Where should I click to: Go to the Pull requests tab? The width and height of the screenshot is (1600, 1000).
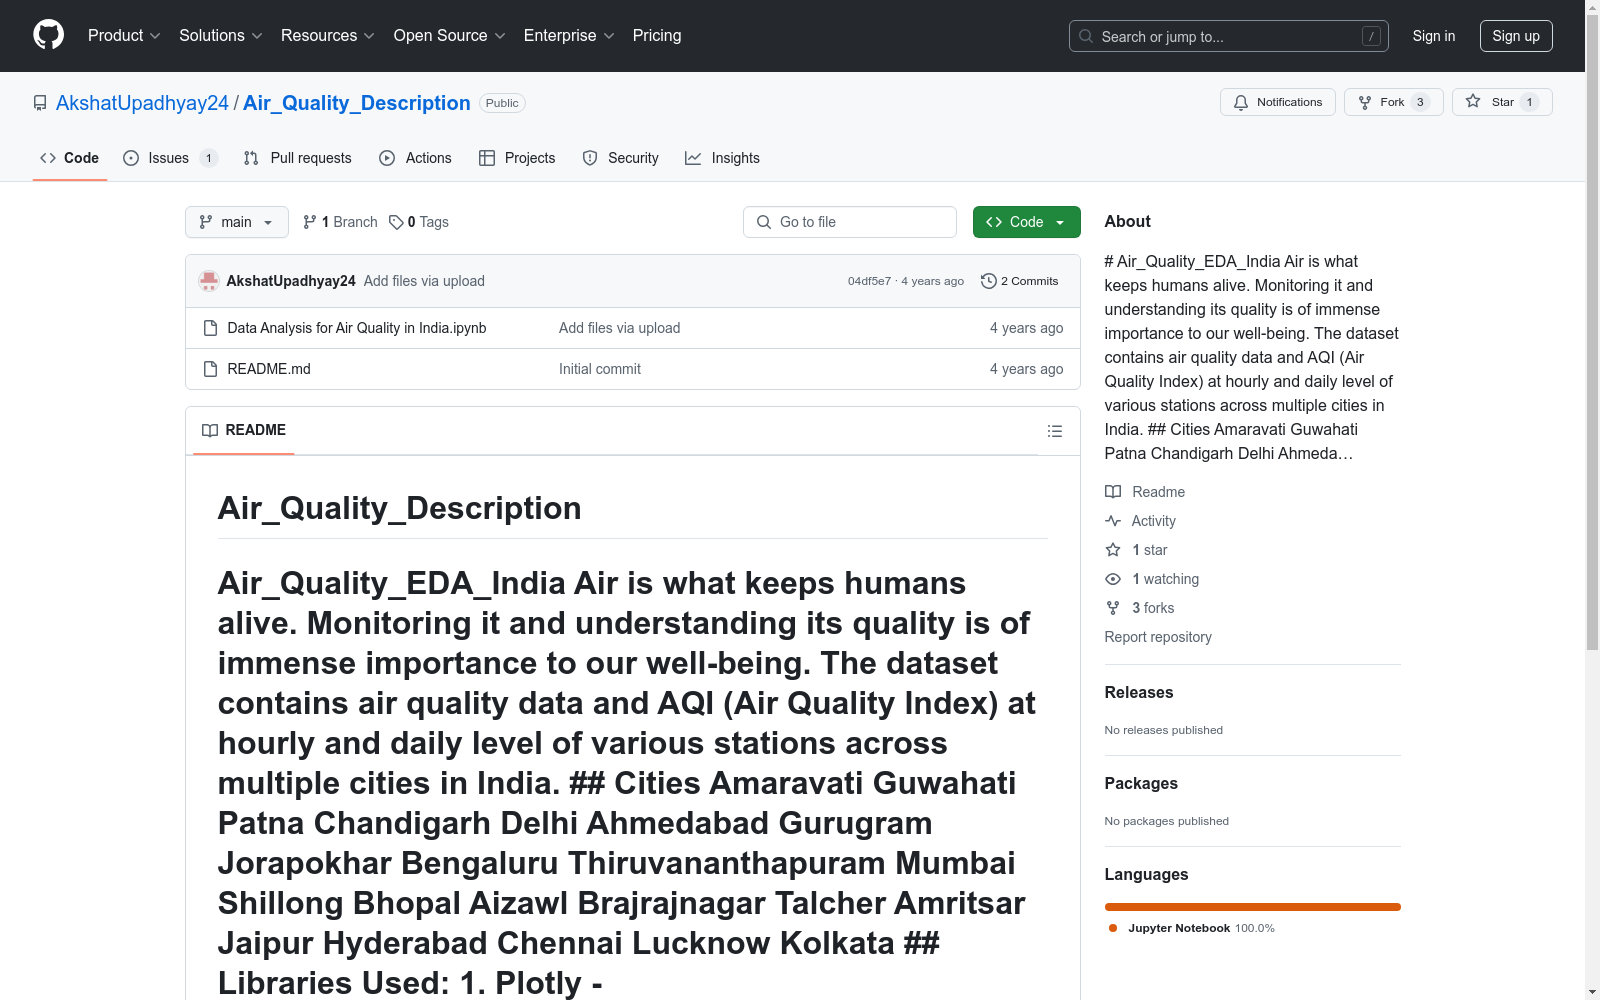(x=298, y=158)
